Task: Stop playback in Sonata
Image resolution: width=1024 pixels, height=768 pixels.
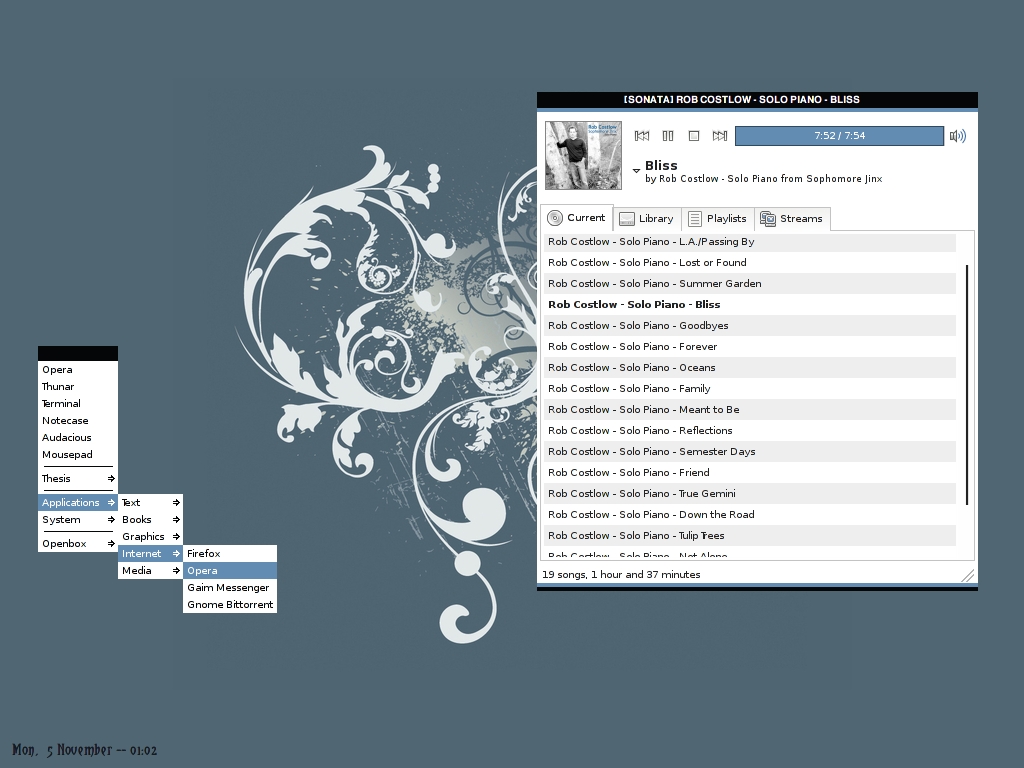Action: (x=694, y=136)
